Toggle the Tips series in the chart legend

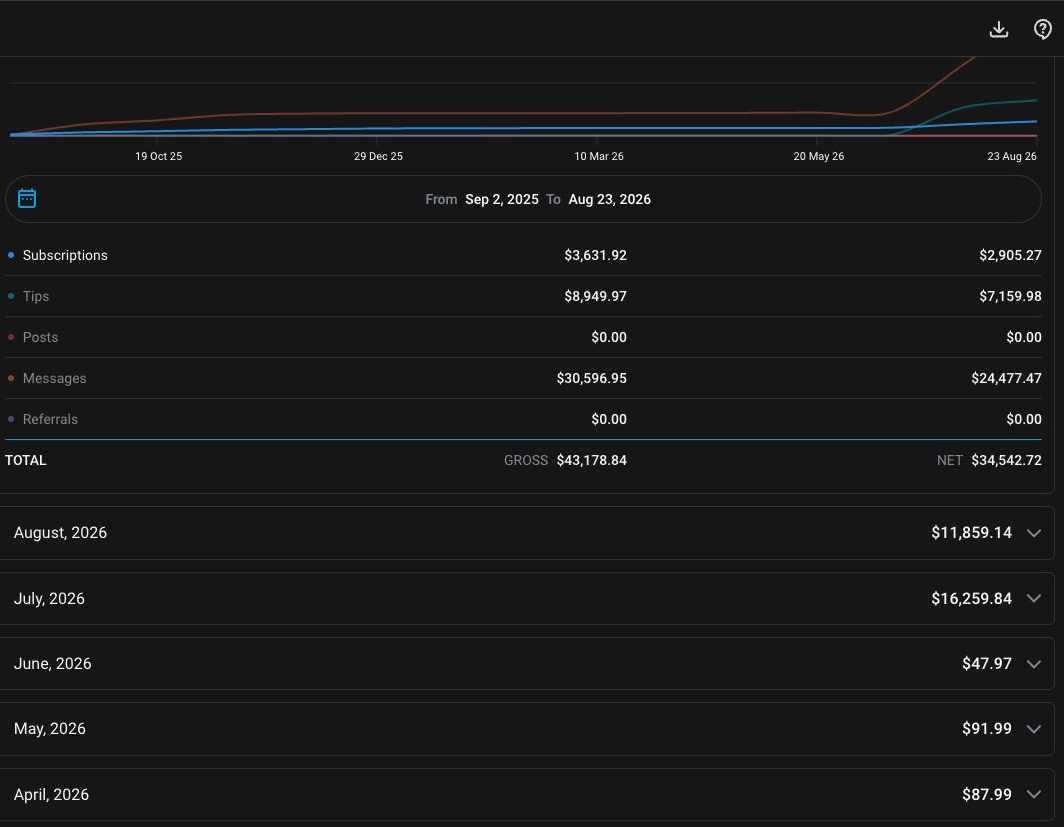tap(28, 296)
